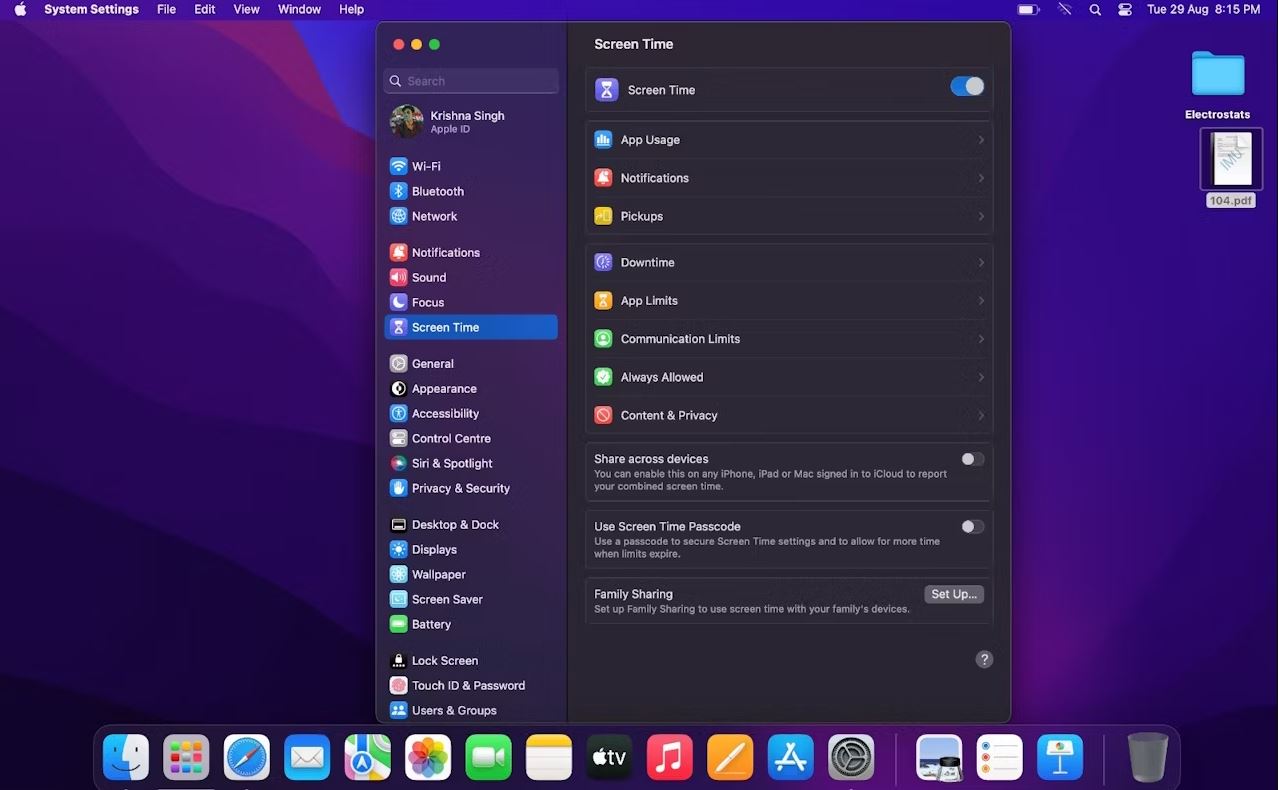This screenshot has width=1278, height=790.
Task: Launch Music from the Dock
Action: click(x=670, y=757)
